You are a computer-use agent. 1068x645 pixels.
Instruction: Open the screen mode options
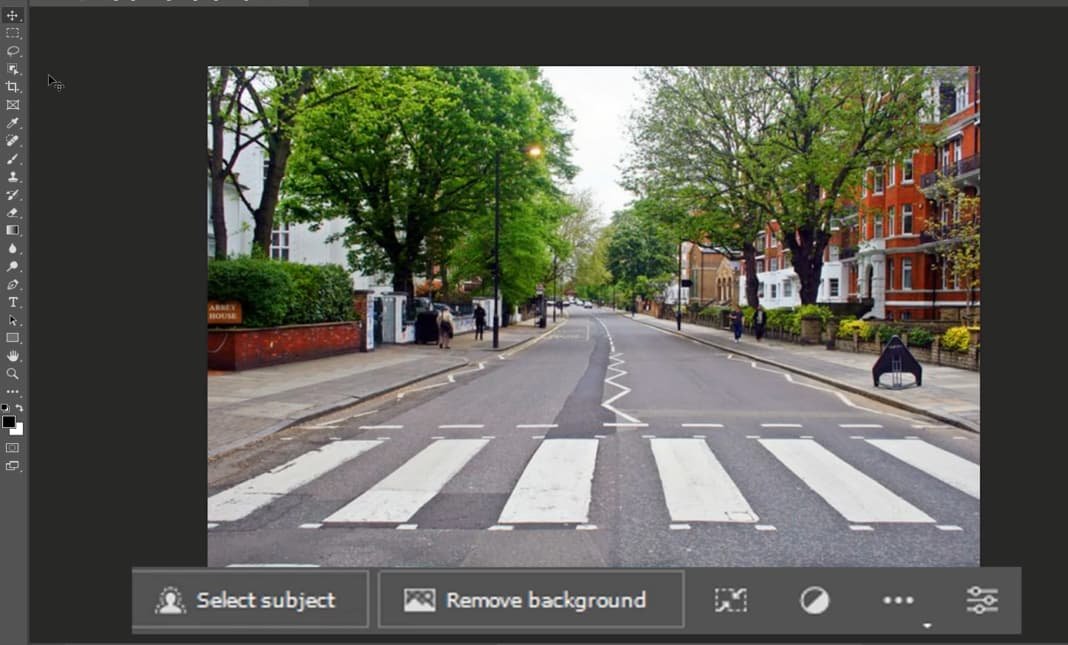[x=13, y=466]
